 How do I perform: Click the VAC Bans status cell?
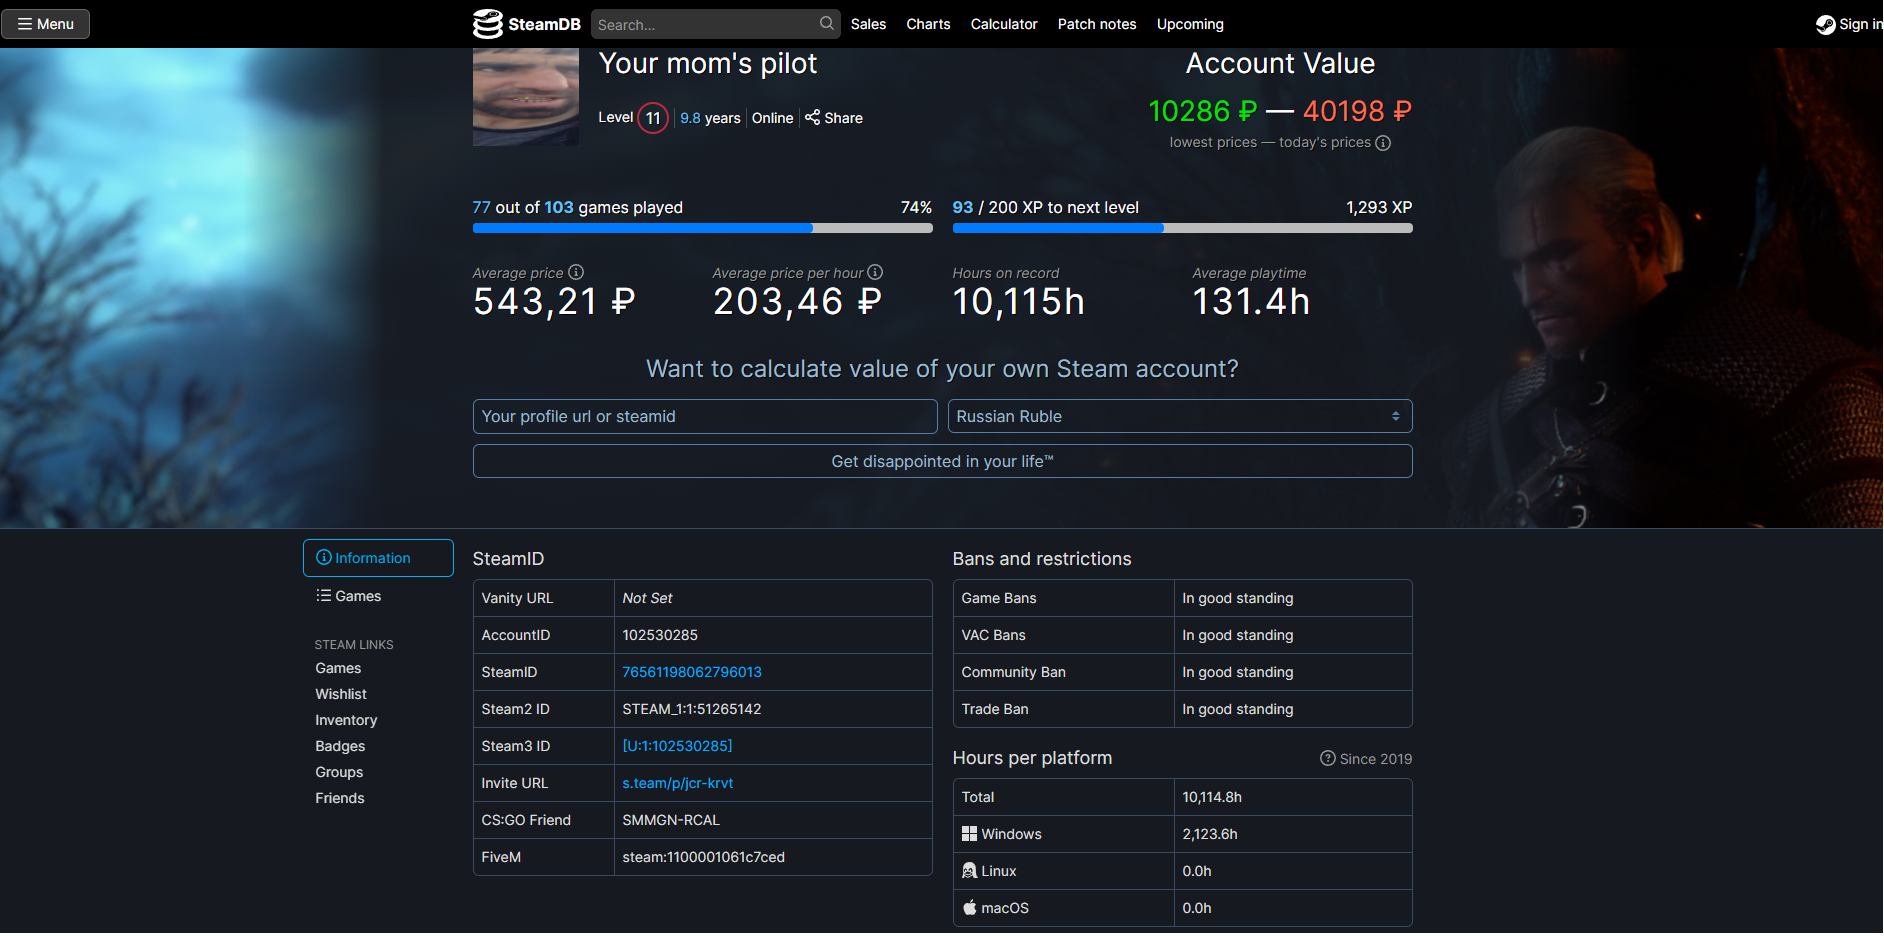coord(1292,635)
